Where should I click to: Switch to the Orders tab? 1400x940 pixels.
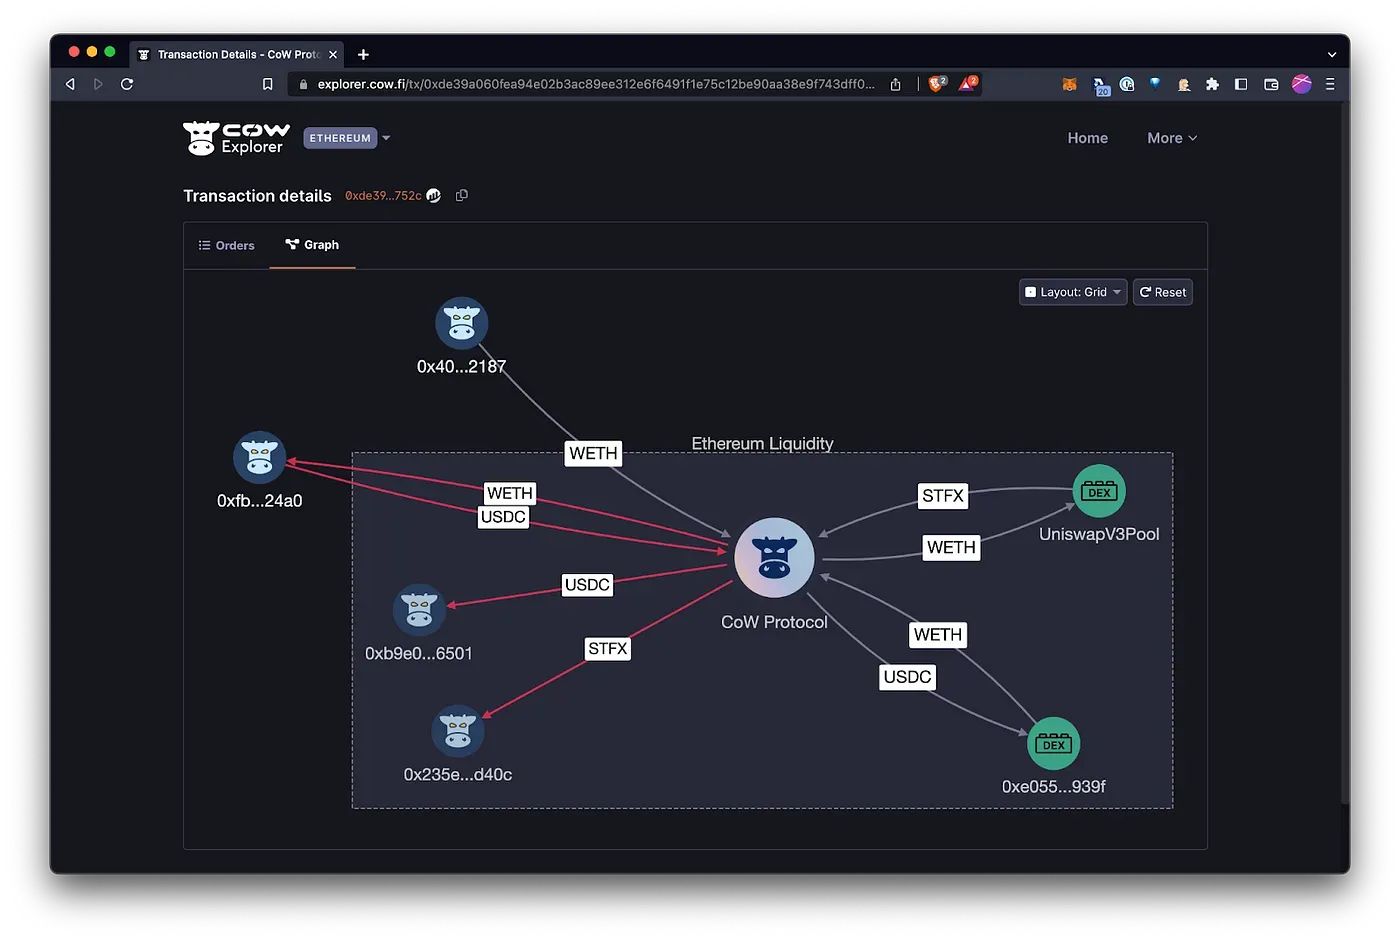pos(226,245)
